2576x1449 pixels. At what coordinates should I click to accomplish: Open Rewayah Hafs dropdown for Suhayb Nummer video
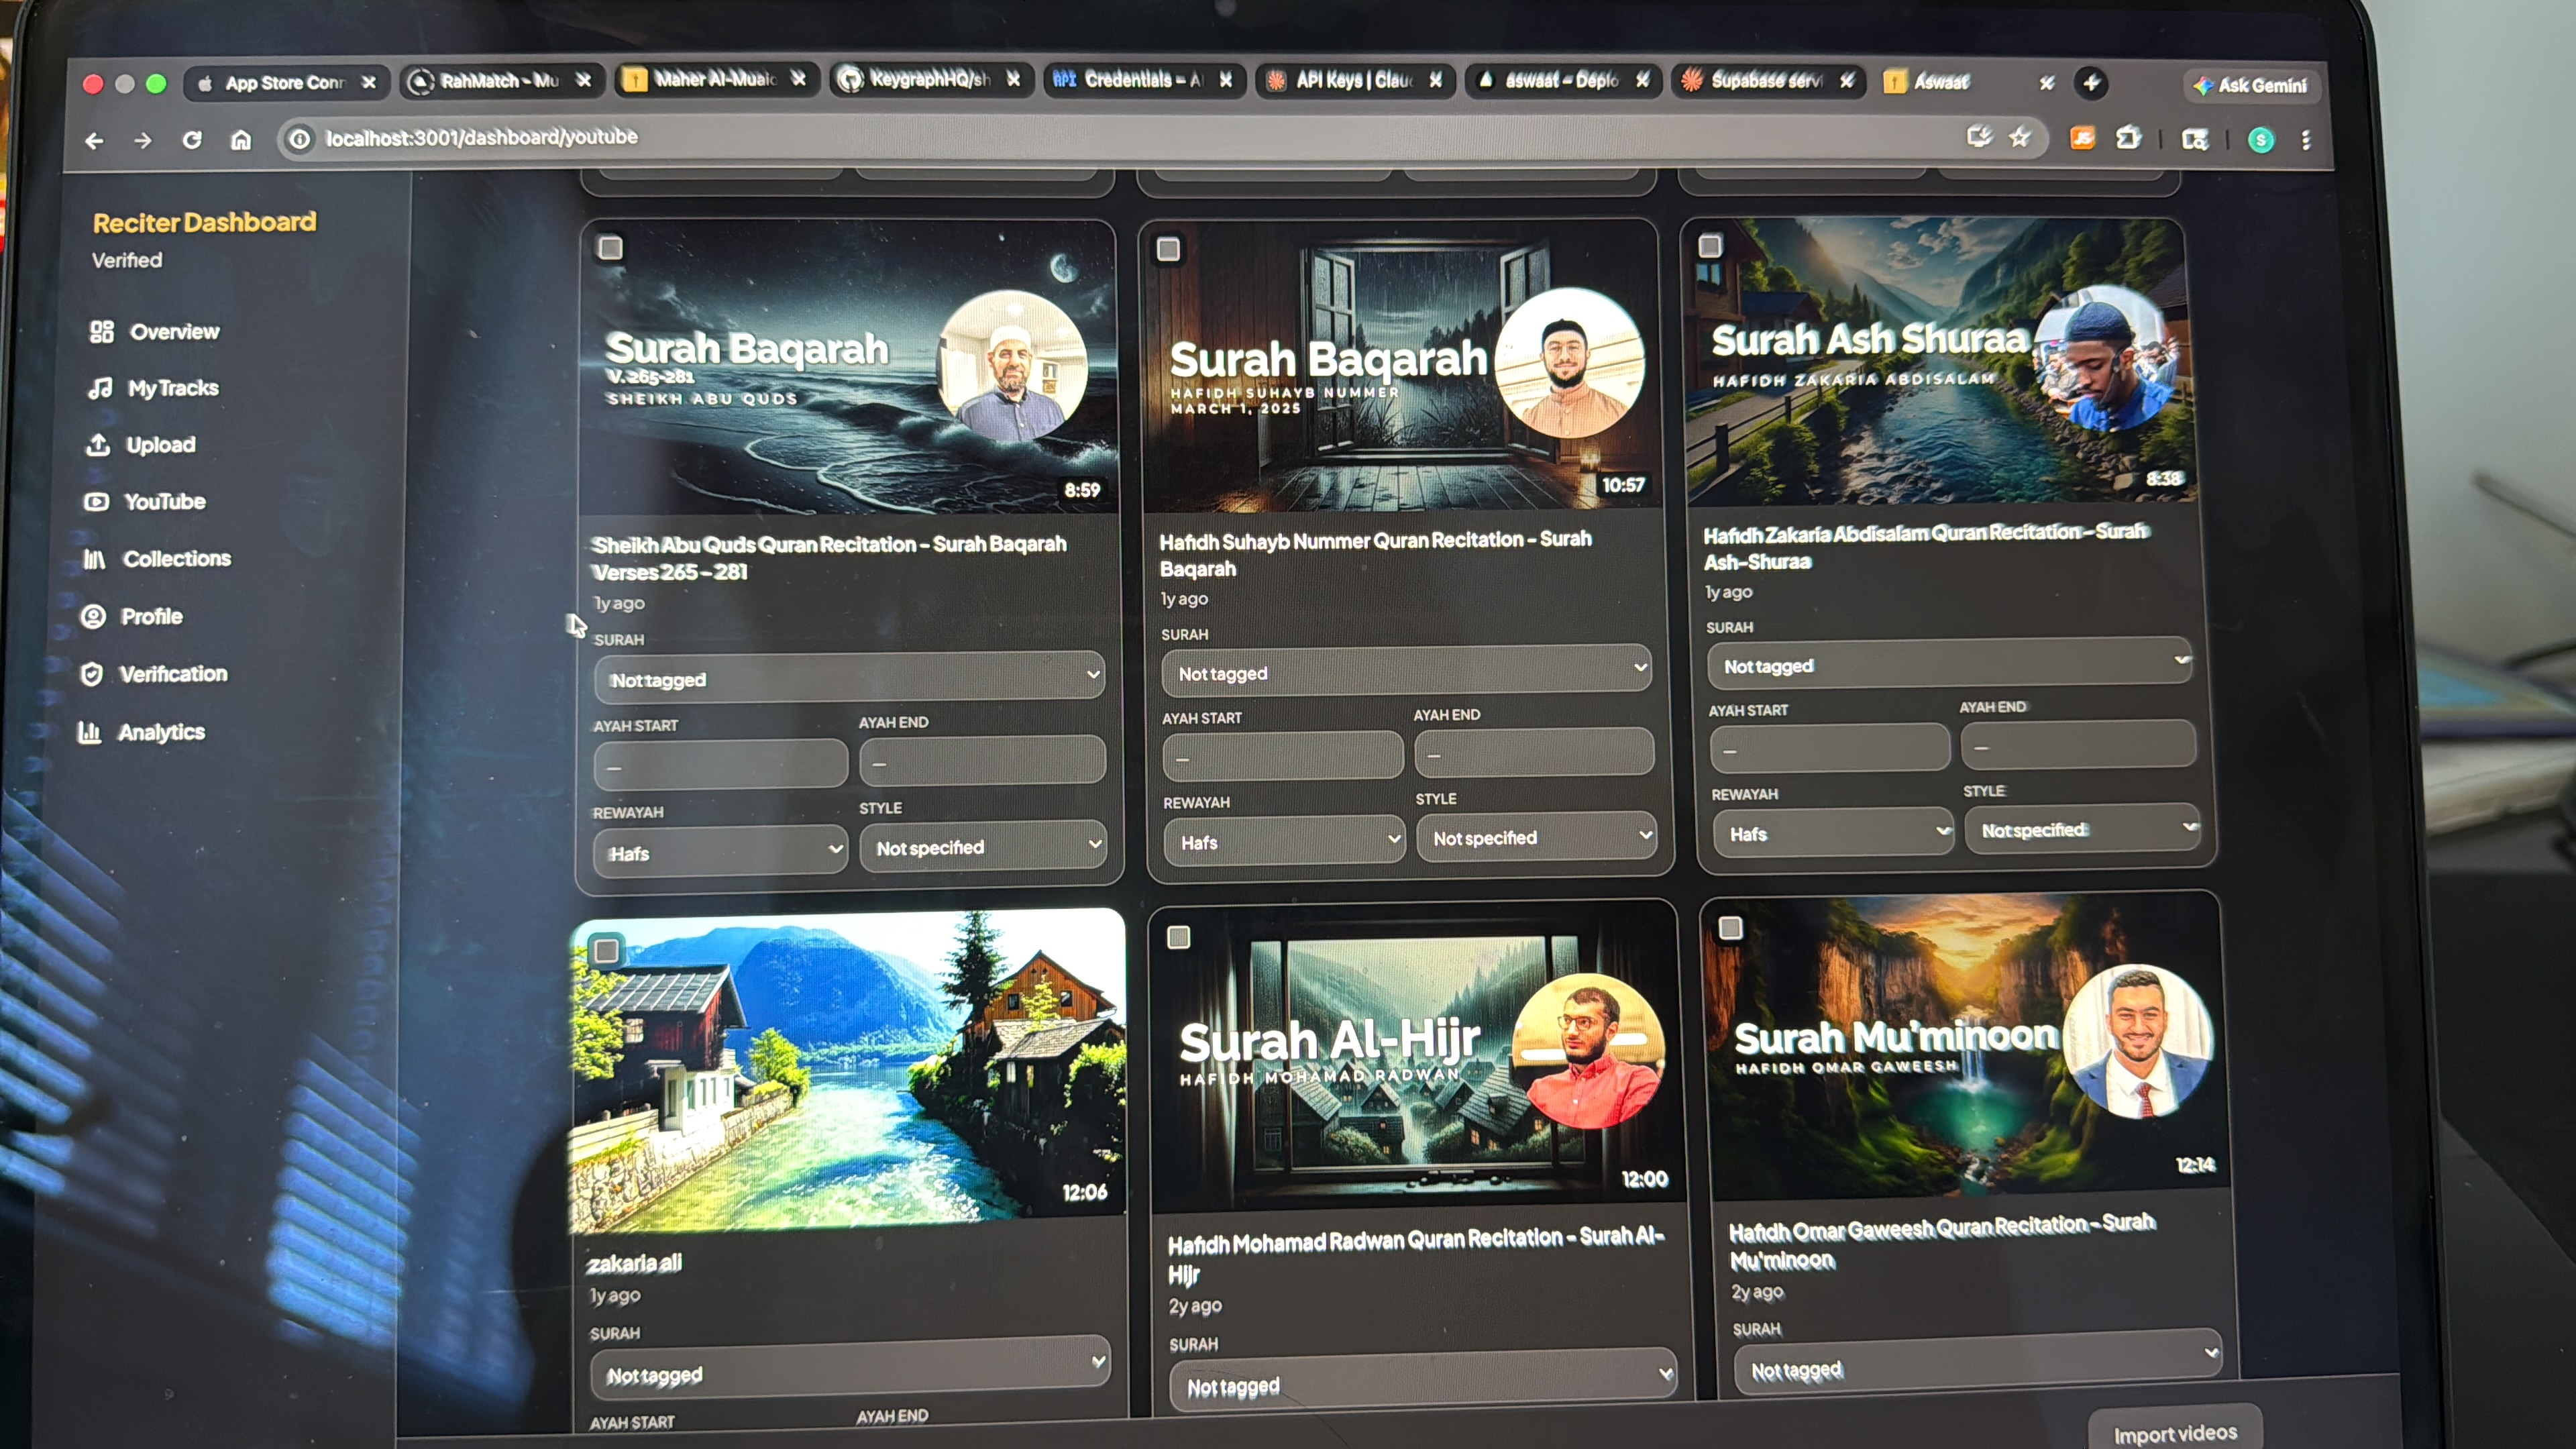pyautogui.click(x=1285, y=841)
